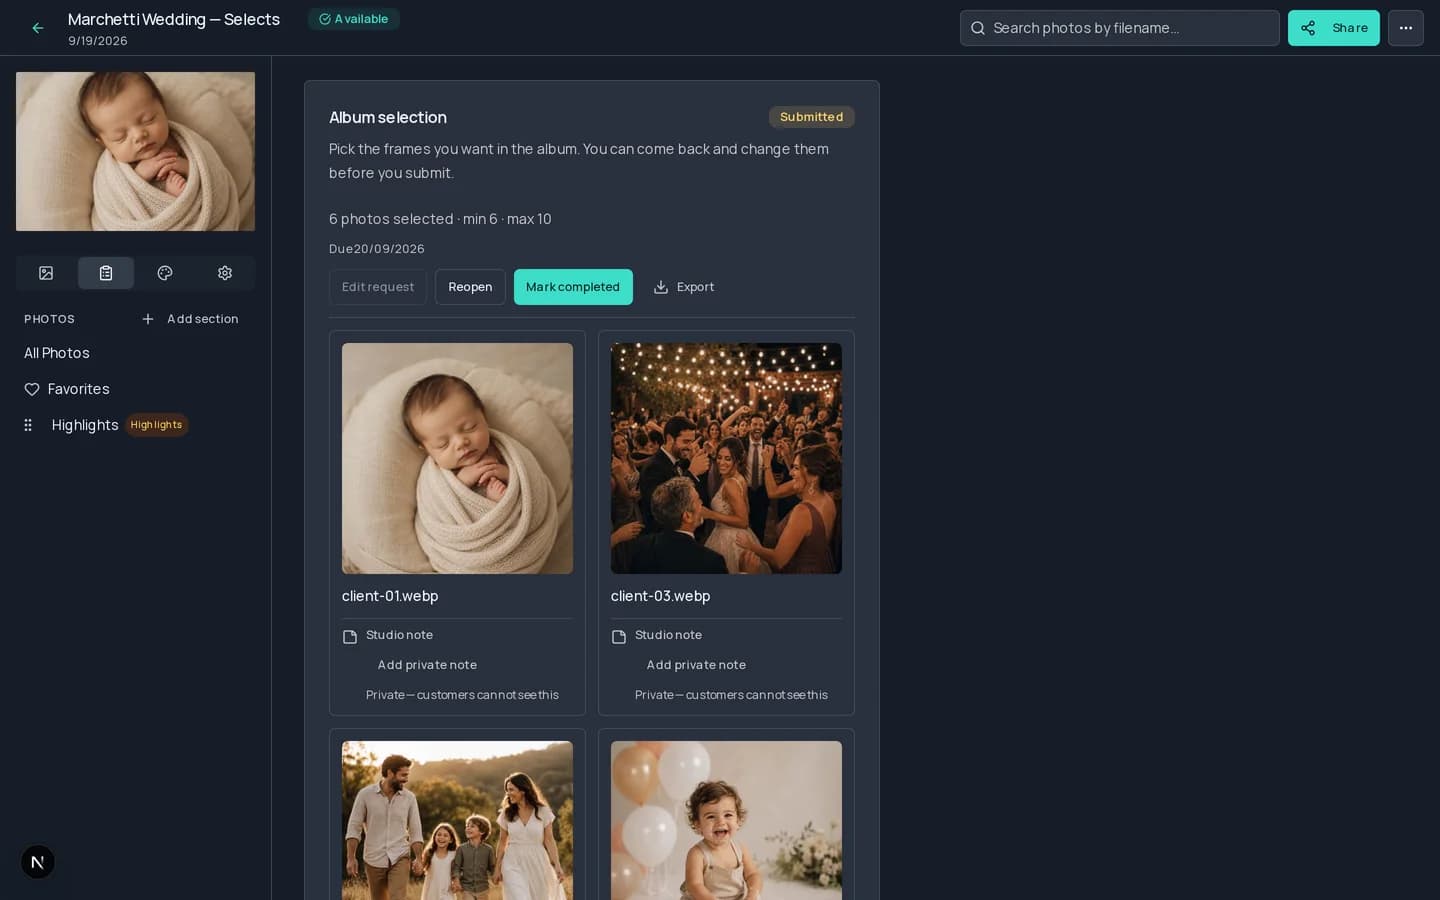Image resolution: width=1440 pixels, height=900 pixels.
Task: Click the PHOTOS sidebar heading
Action: click(x=49, y=319)
